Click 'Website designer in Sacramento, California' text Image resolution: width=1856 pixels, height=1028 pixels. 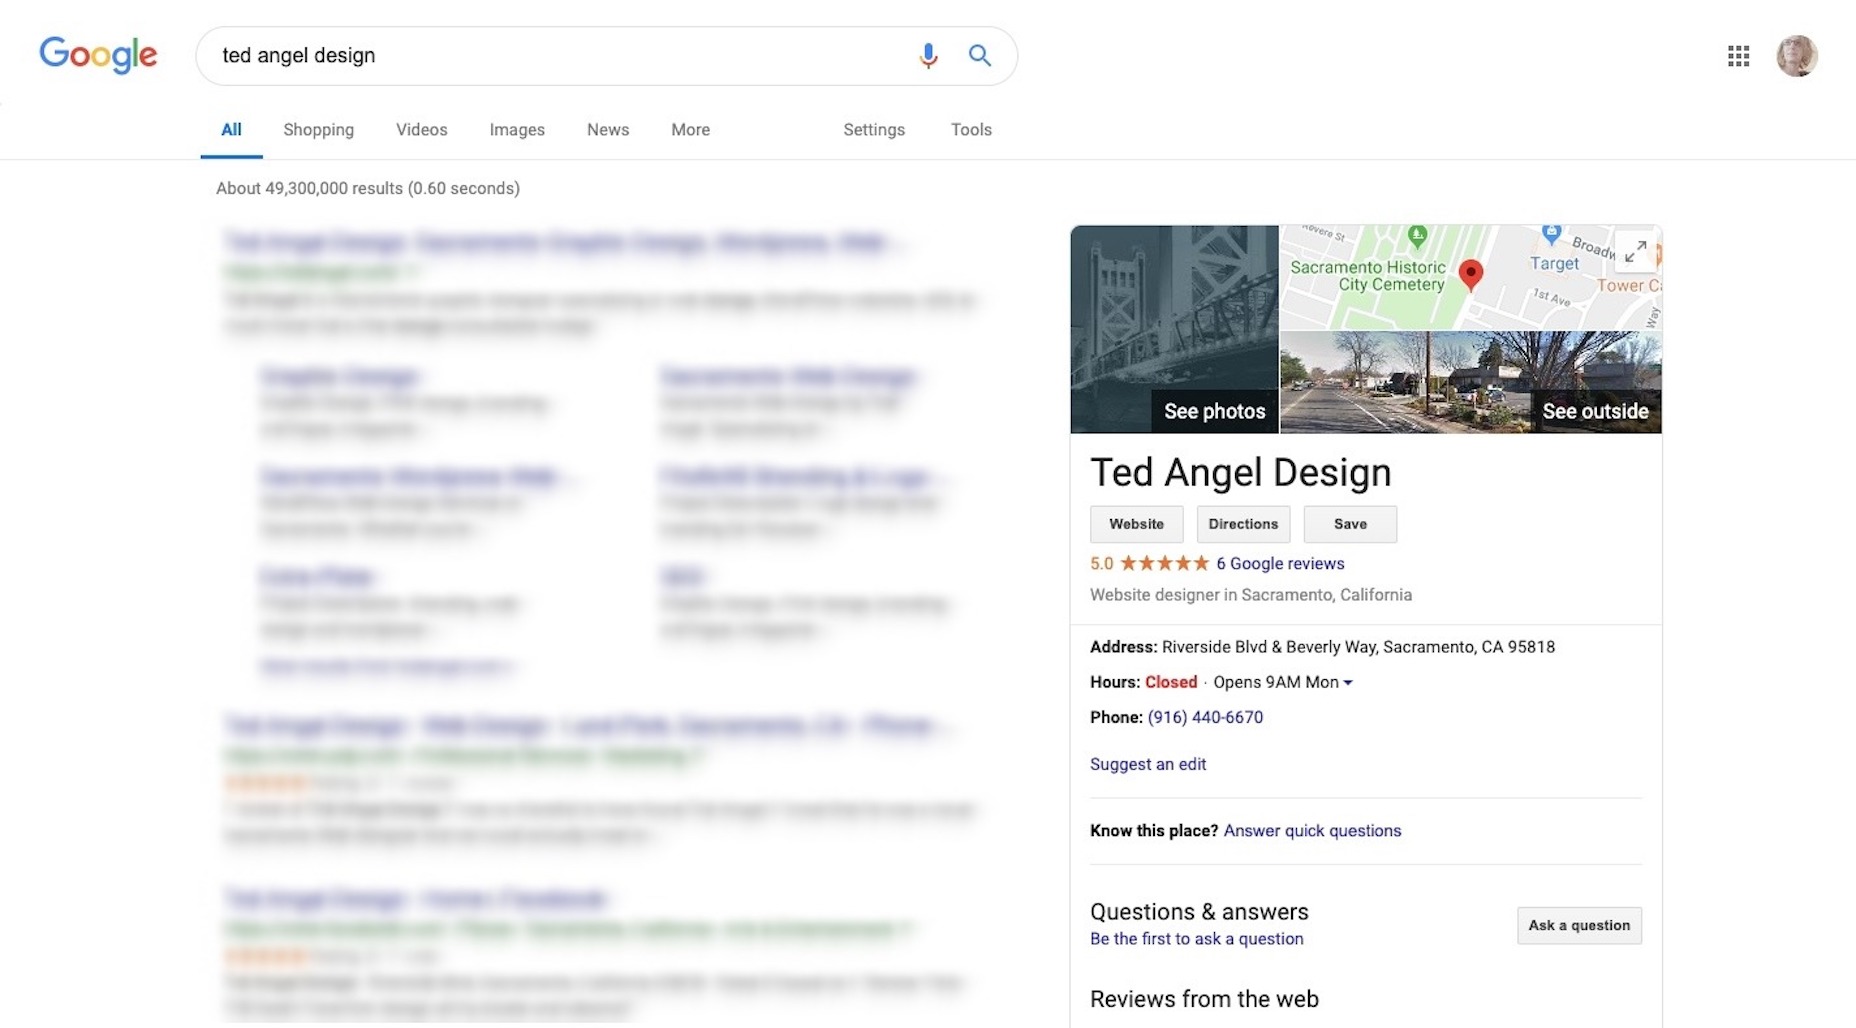[1251, 595]
